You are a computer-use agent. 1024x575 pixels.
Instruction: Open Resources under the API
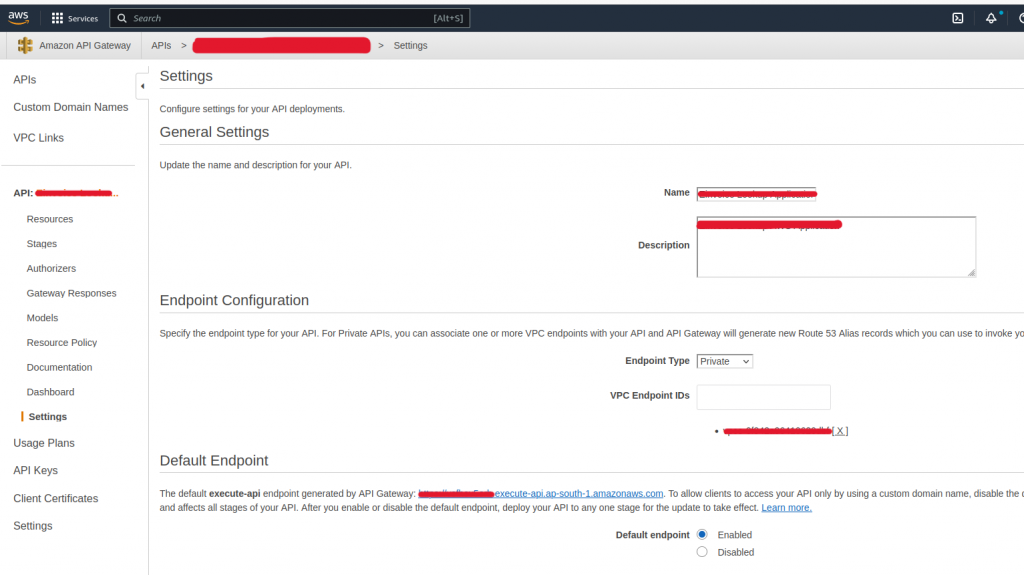(50, 219)
